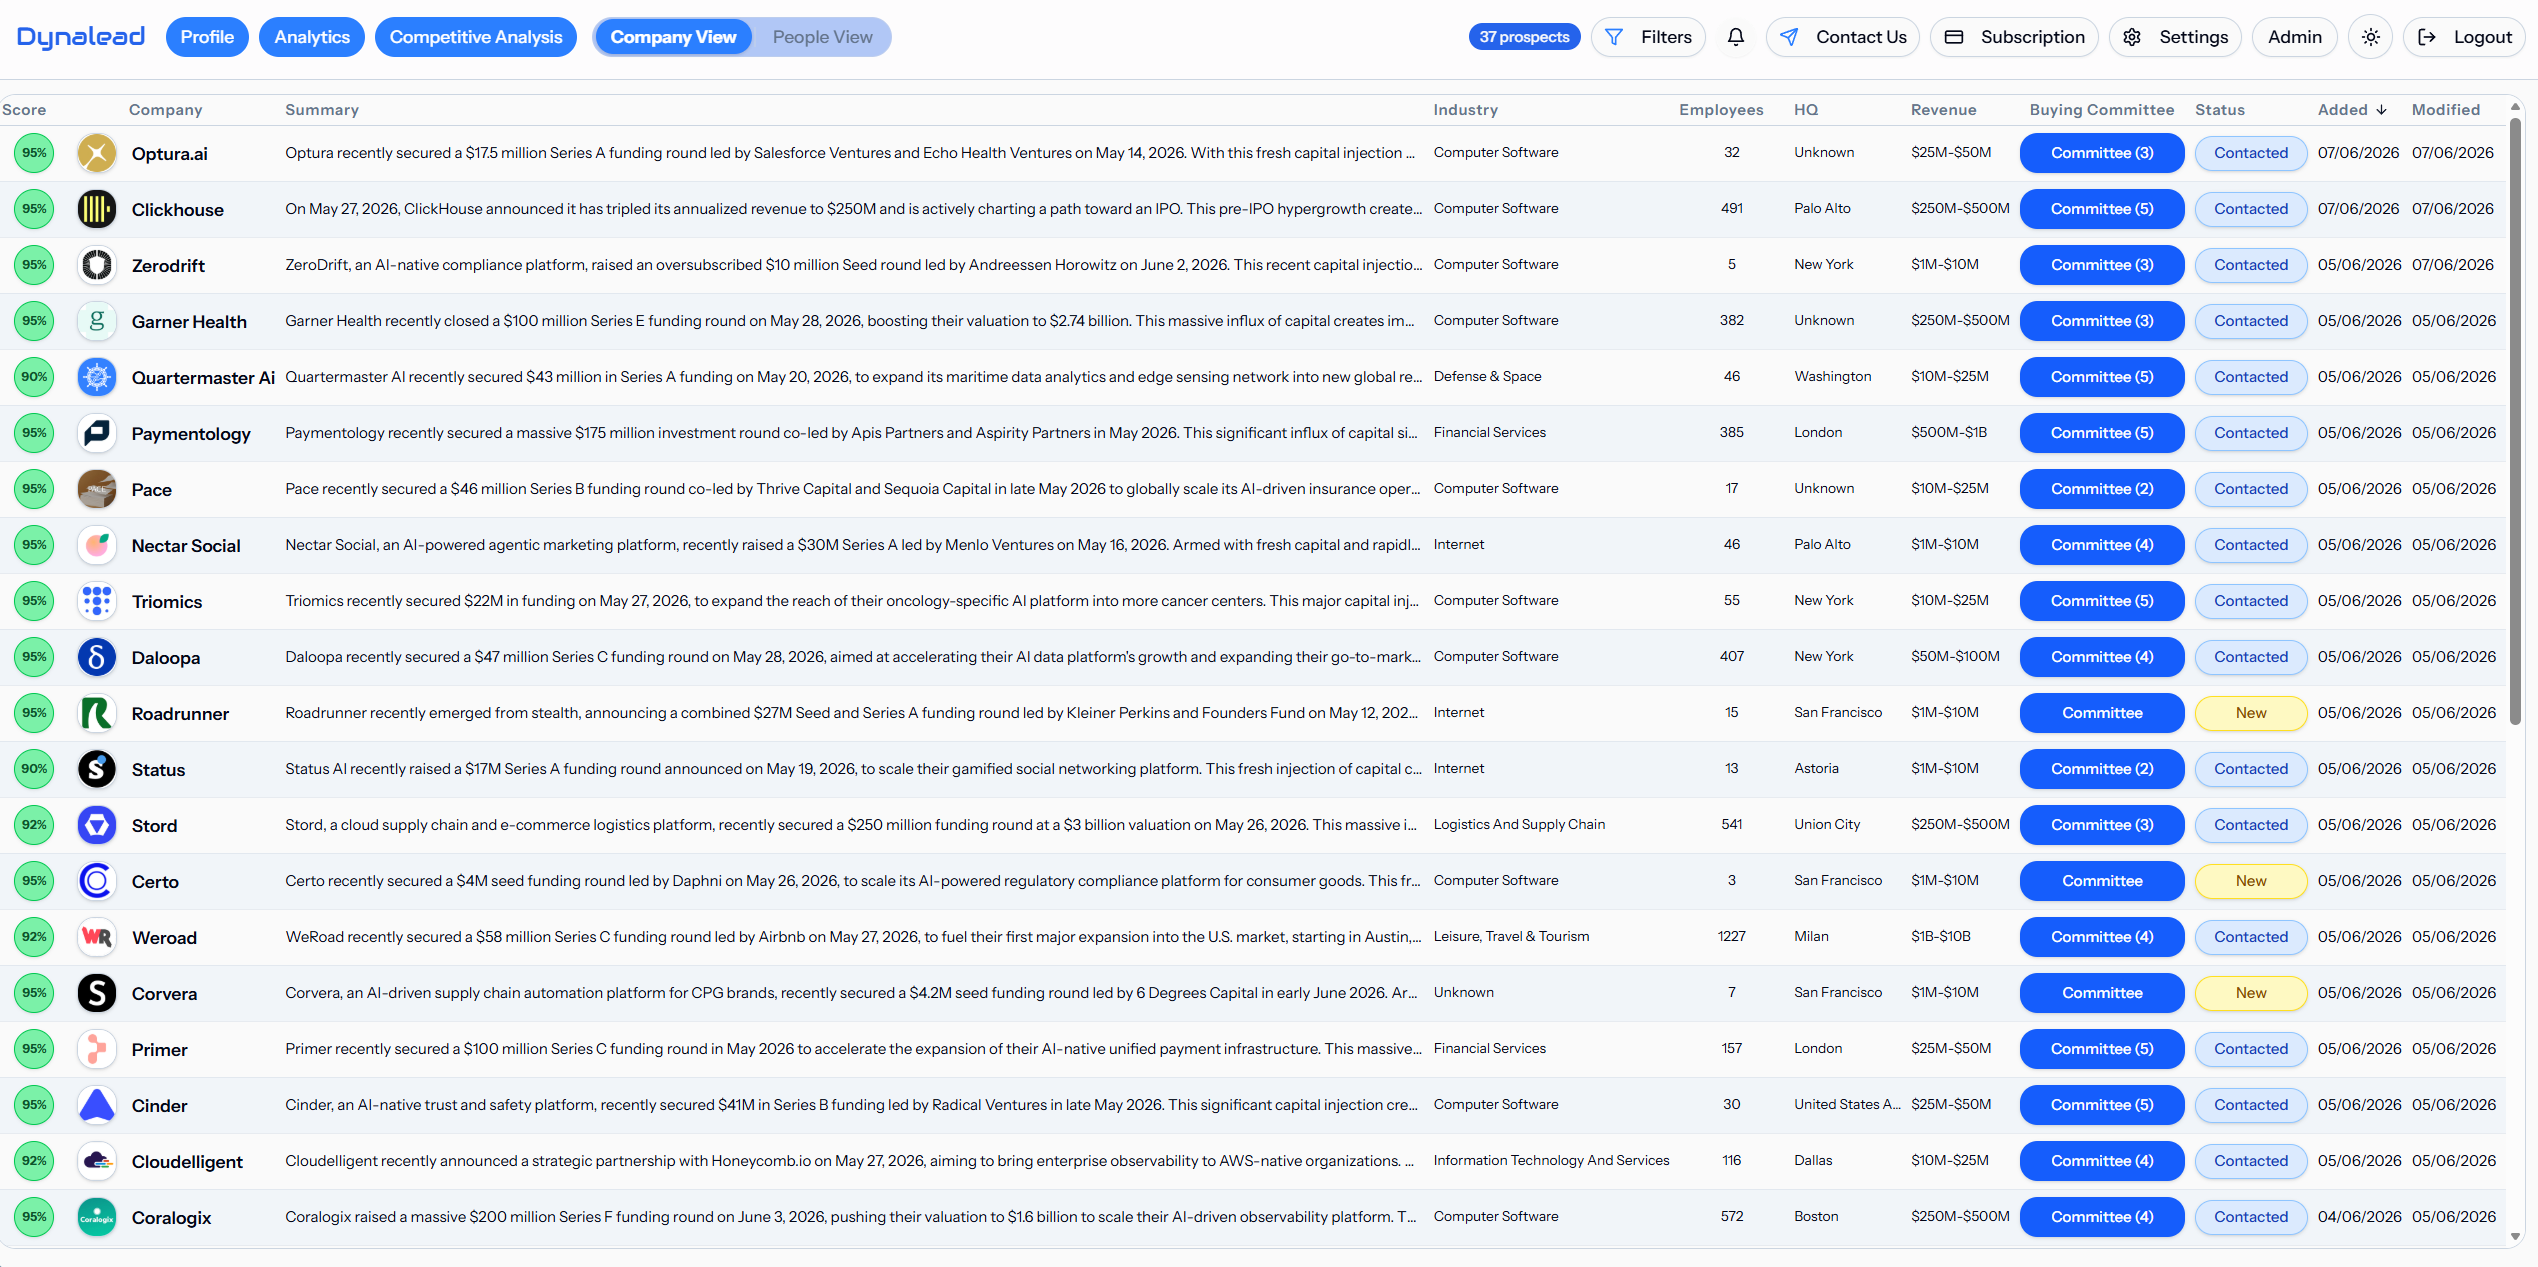Click the Roadrunner company logo

coord(97,713)
